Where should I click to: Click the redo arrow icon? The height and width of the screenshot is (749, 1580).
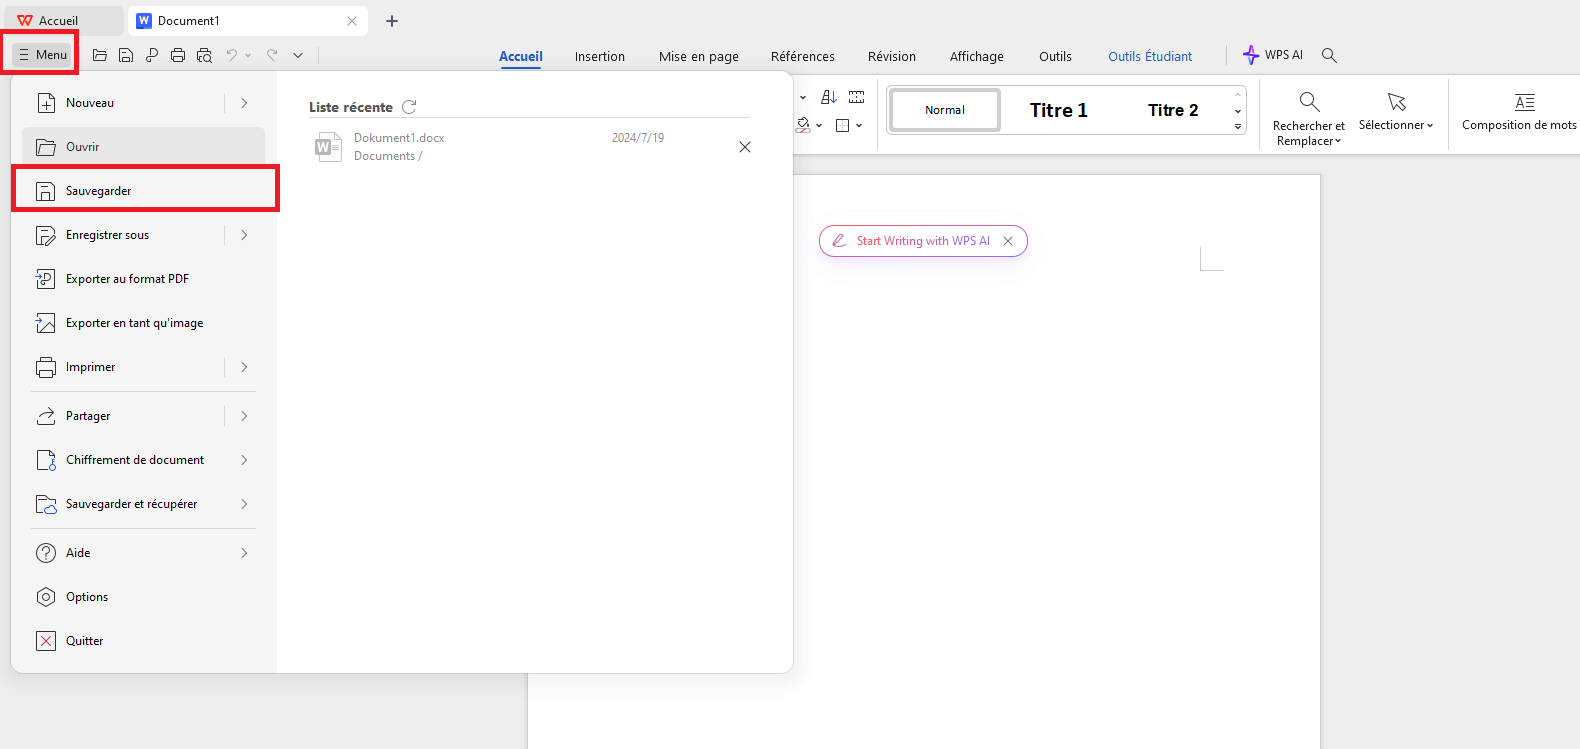272,56
